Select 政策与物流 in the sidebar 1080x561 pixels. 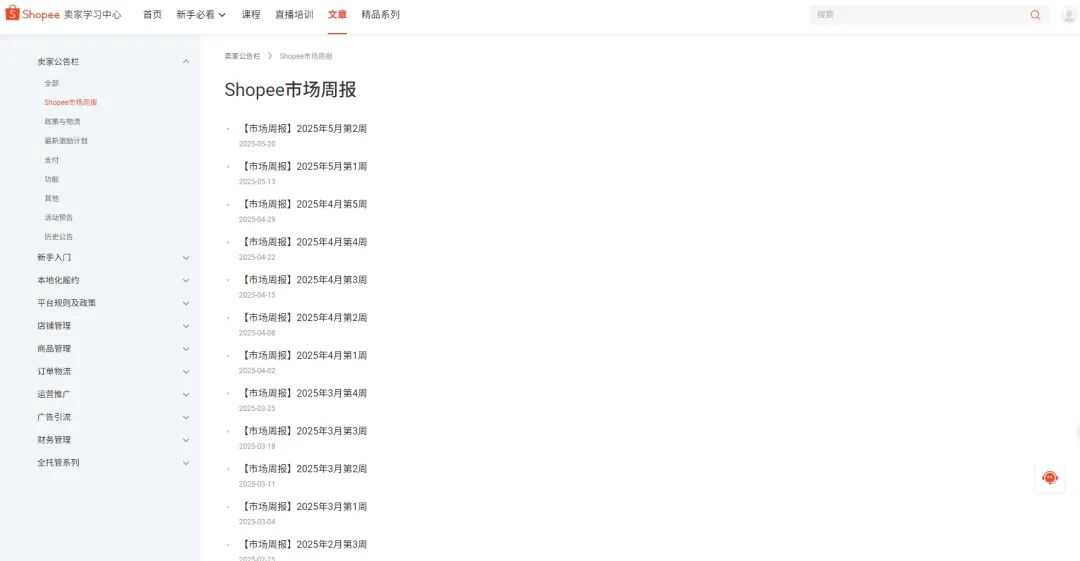tap(62, 121)
